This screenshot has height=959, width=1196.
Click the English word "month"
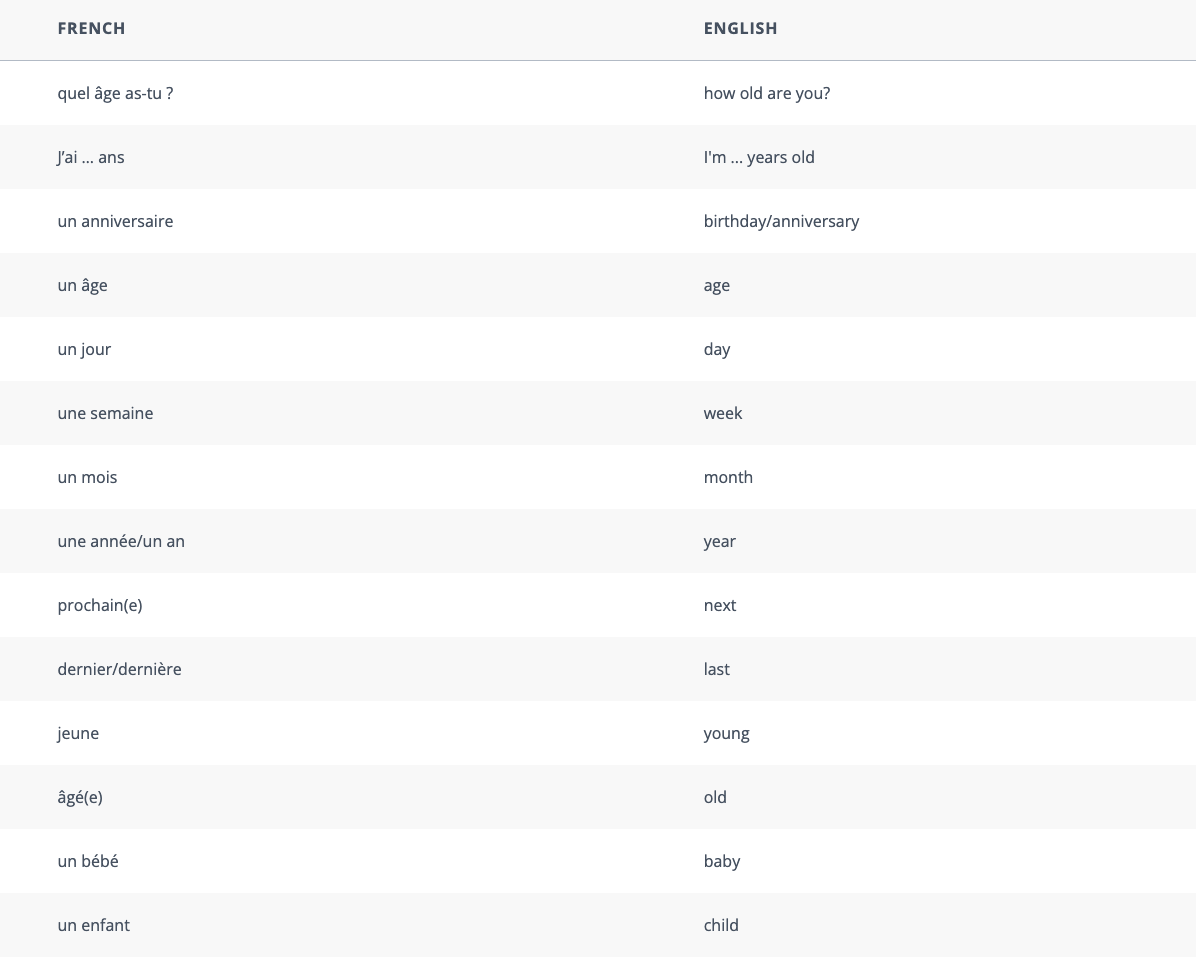728,477
